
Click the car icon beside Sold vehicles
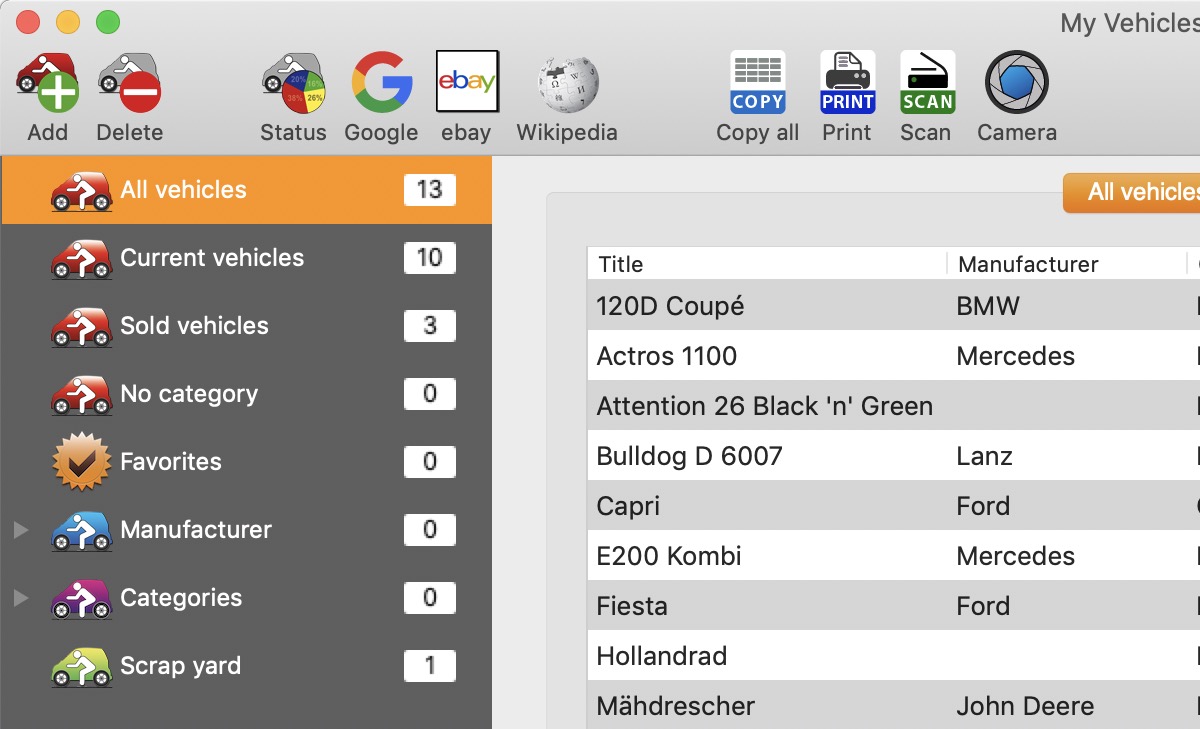(x=81, y=326)
